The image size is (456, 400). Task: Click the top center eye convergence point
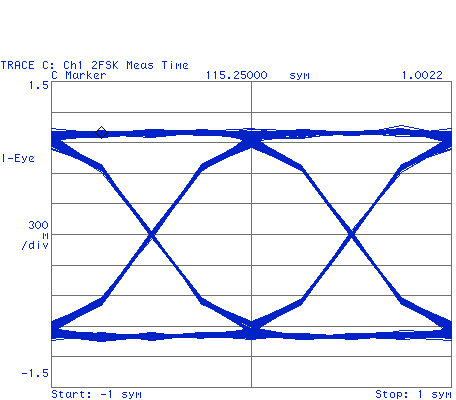(x=252, y=138)
